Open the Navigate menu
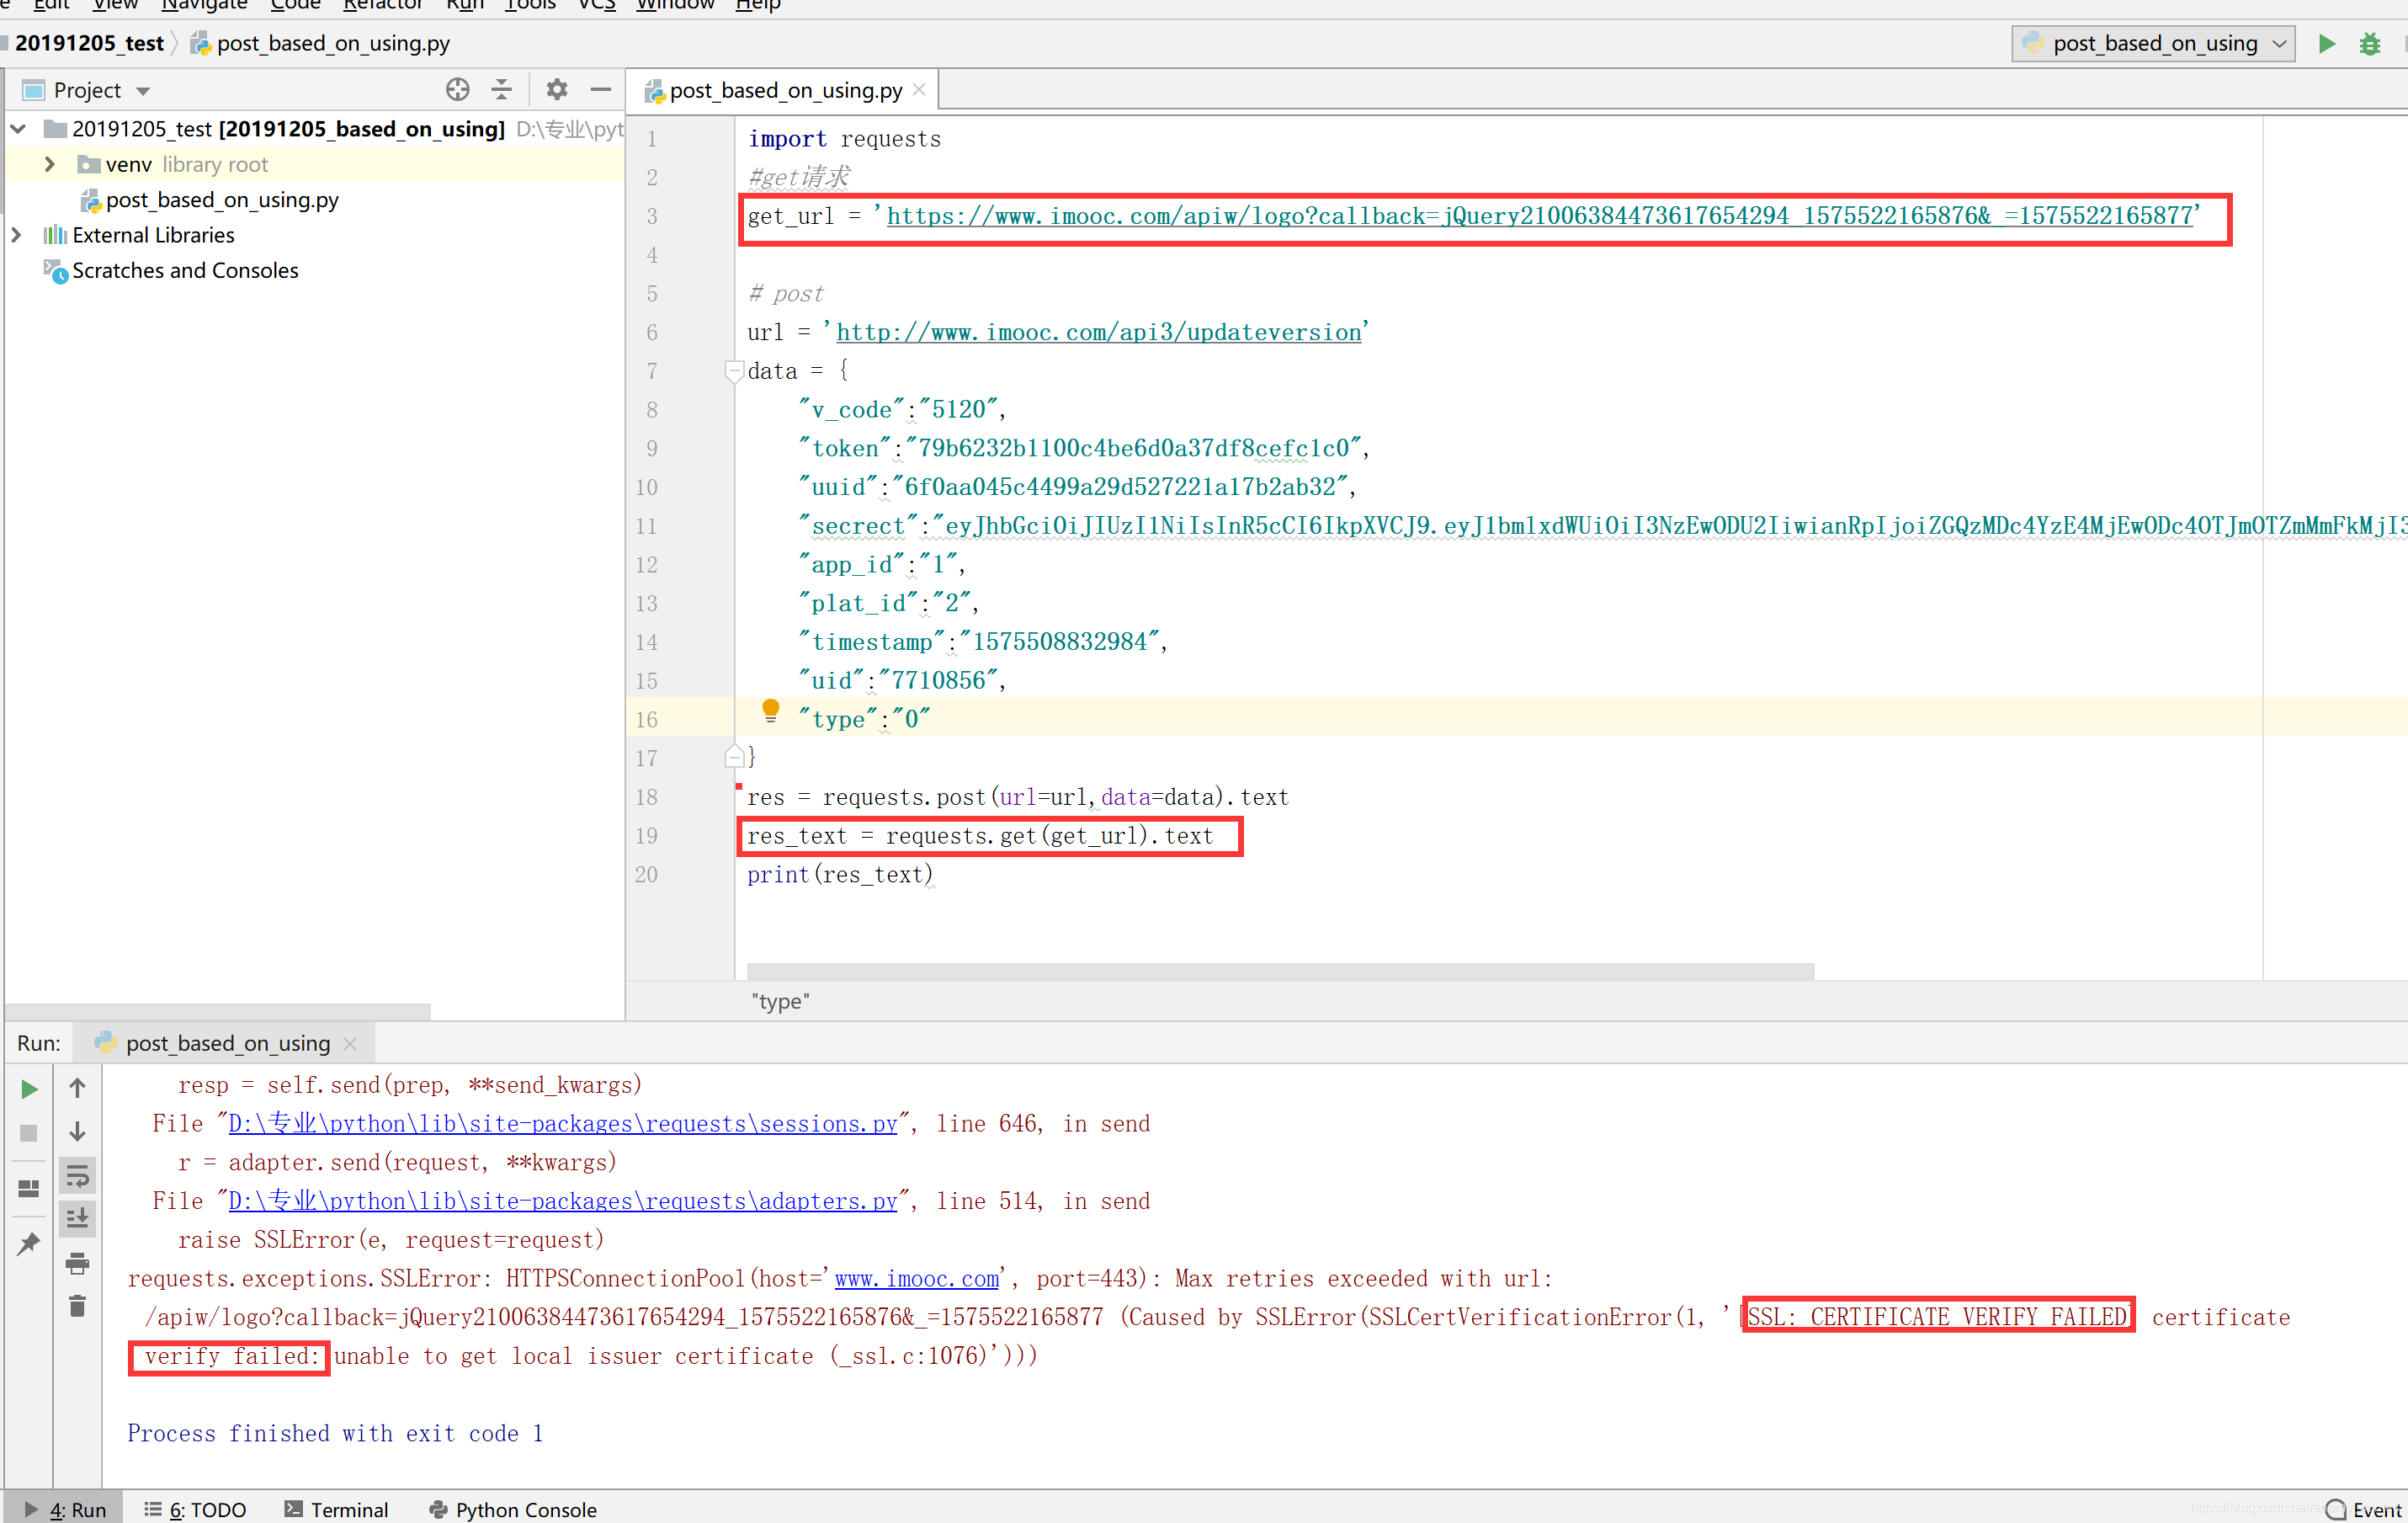Image resolution: width=2408 pixels, height=1523 pixels. tap(204, 5)
